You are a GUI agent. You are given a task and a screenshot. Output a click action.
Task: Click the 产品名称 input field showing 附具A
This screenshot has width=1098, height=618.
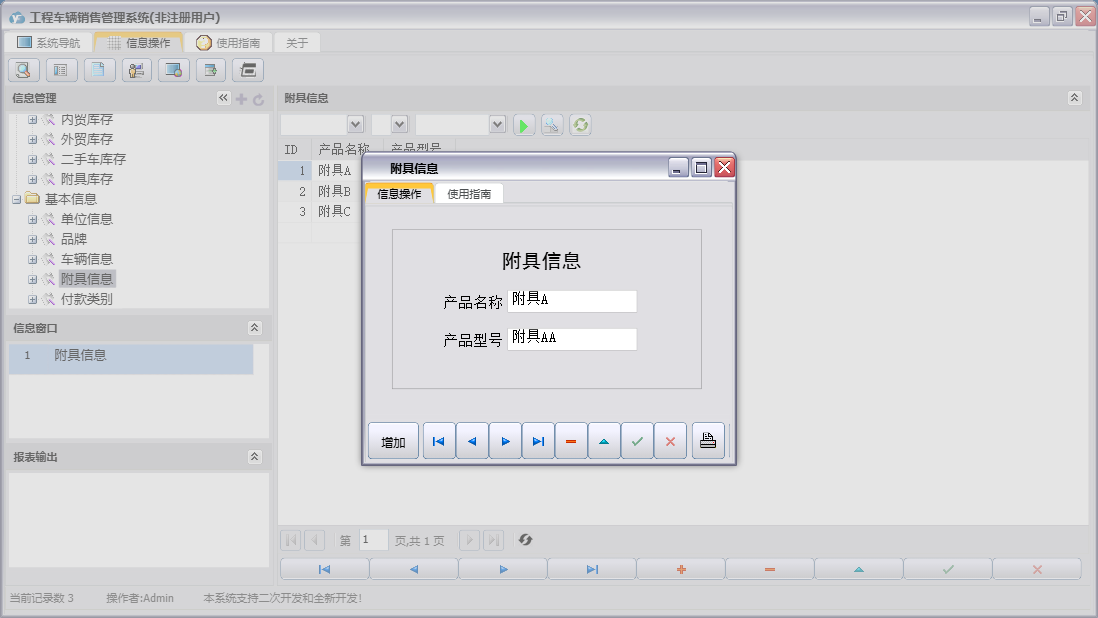click(572, 300)
